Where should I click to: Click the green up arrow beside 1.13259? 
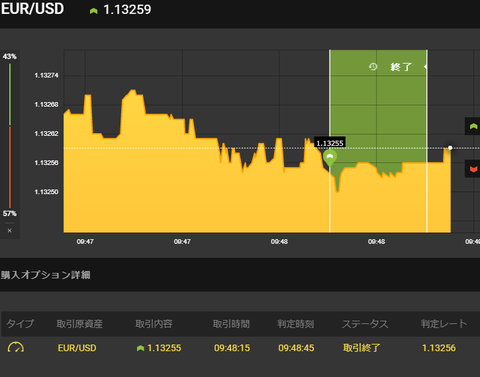94,11
